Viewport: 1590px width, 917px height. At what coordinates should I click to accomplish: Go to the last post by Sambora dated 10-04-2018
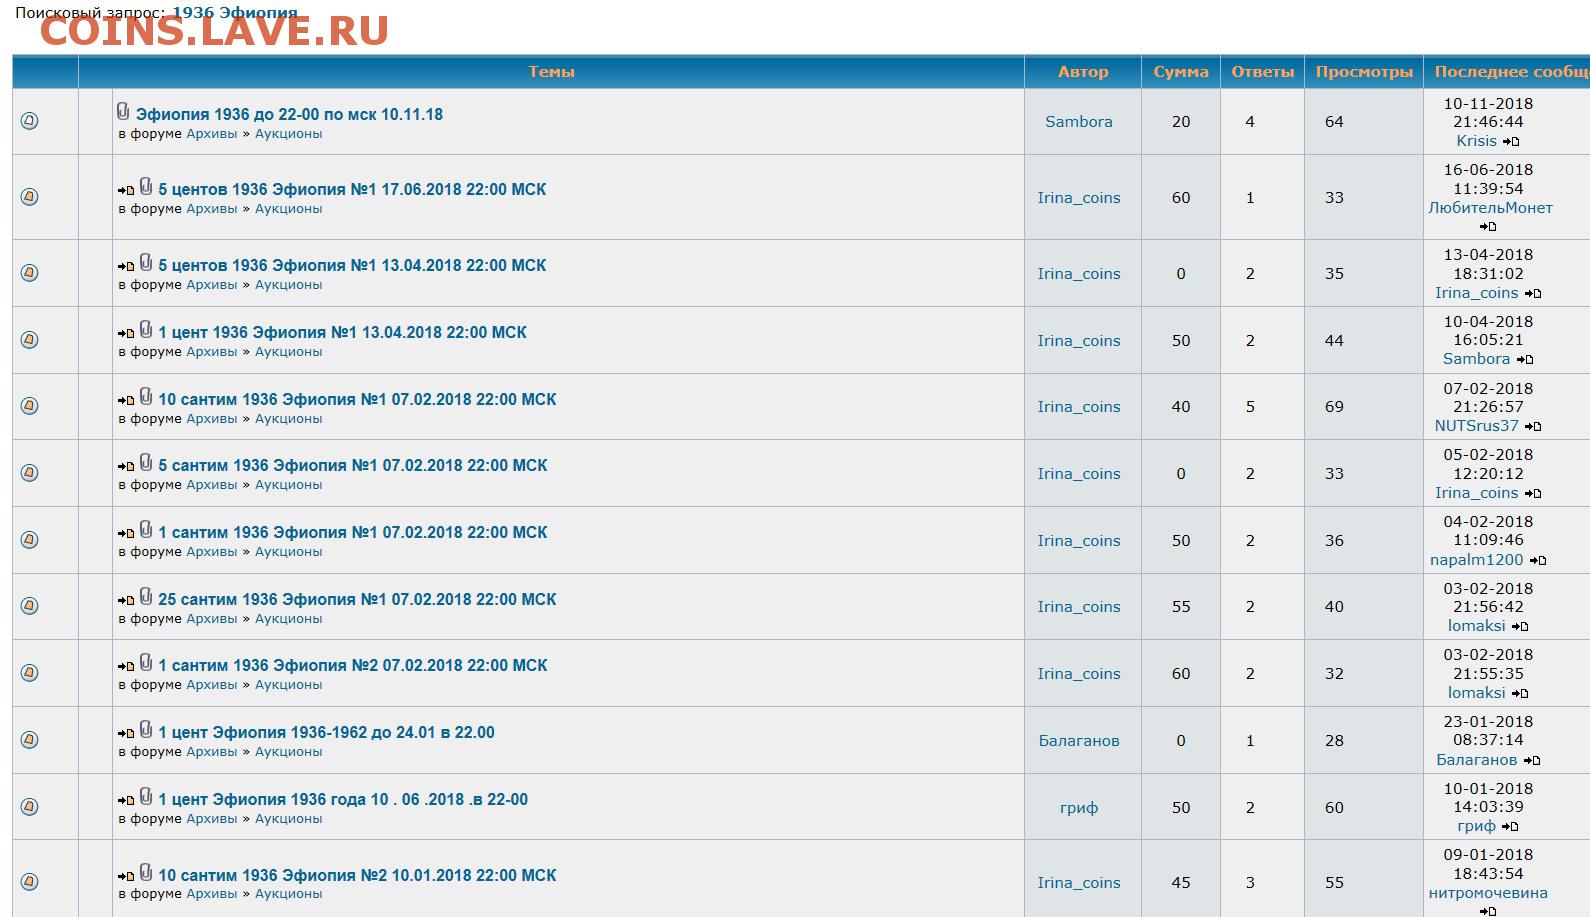click(x=1524, y=360)
